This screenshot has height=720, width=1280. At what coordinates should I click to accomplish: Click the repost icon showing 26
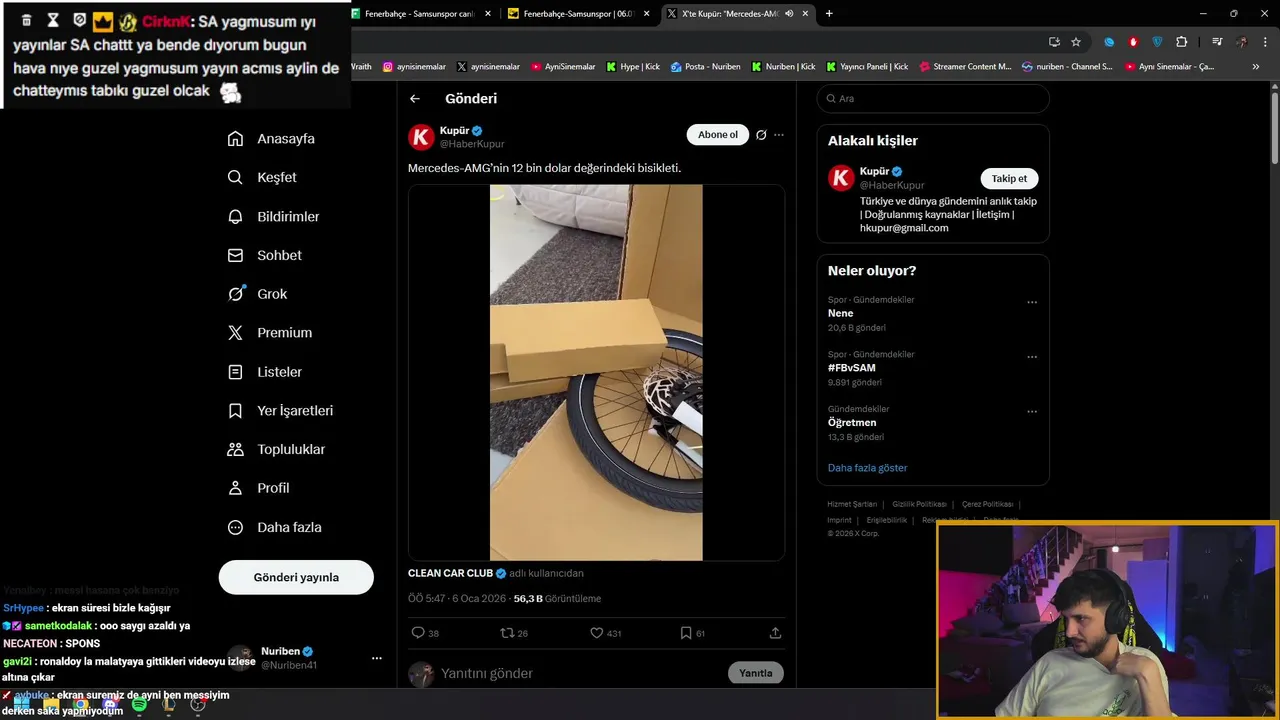[507, 633]
